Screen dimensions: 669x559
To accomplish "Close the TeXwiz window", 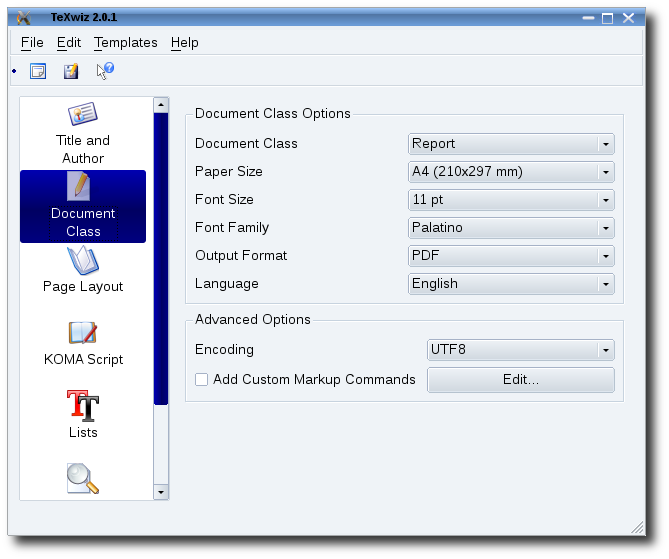I will (628, 18).
